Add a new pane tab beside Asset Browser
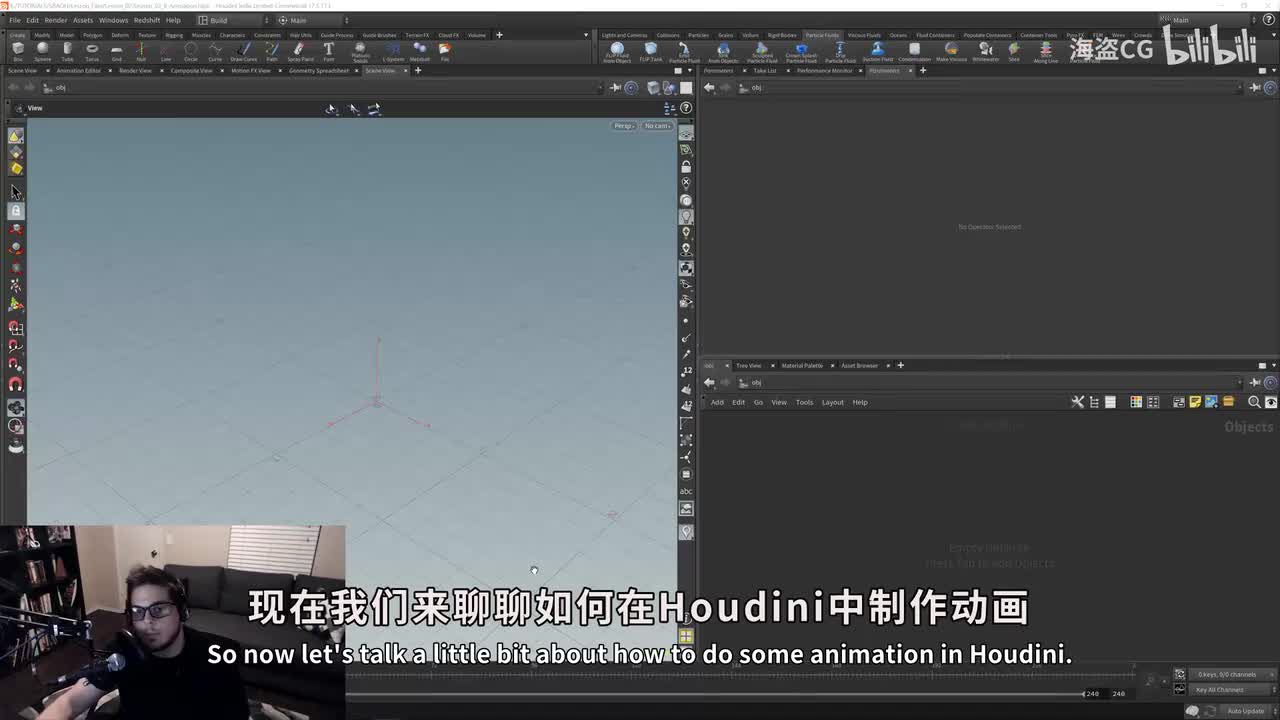1280x720 pixels. tap(900, 365)
